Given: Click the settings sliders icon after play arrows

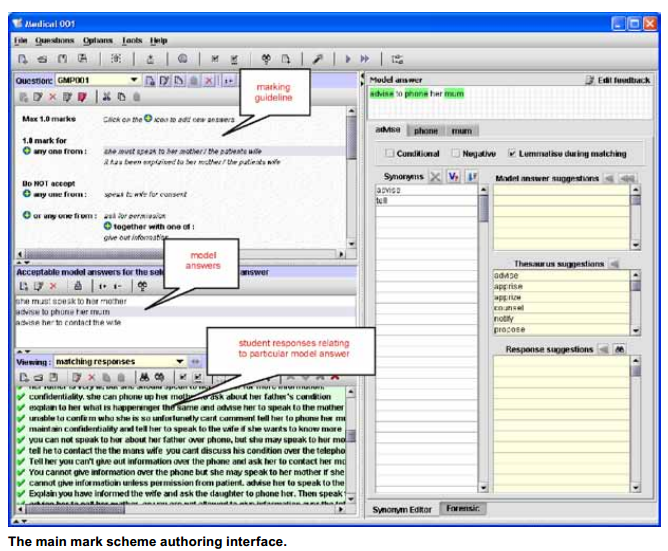Looking at the screenshot, I should pos(397,59).
